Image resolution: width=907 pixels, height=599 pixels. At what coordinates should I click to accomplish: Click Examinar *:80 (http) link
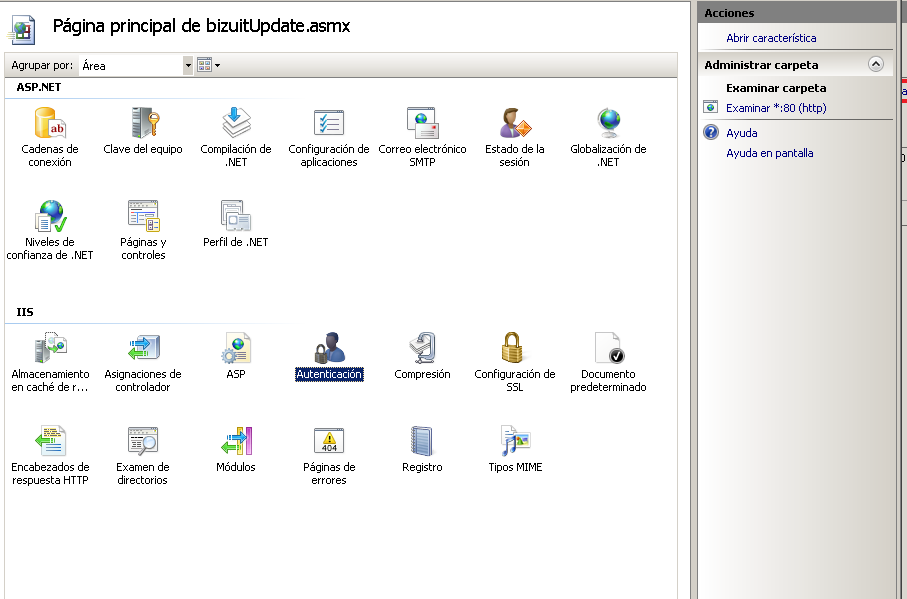776,108
